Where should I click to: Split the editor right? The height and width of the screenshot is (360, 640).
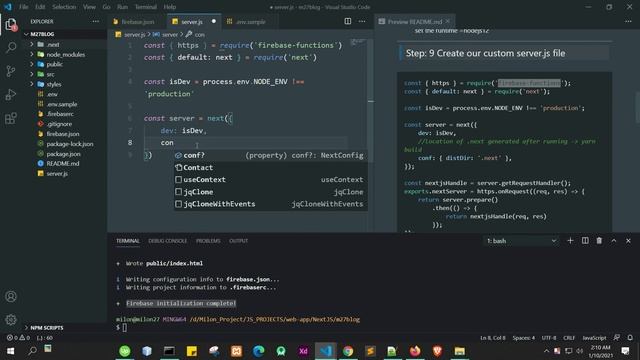(348, 21)
